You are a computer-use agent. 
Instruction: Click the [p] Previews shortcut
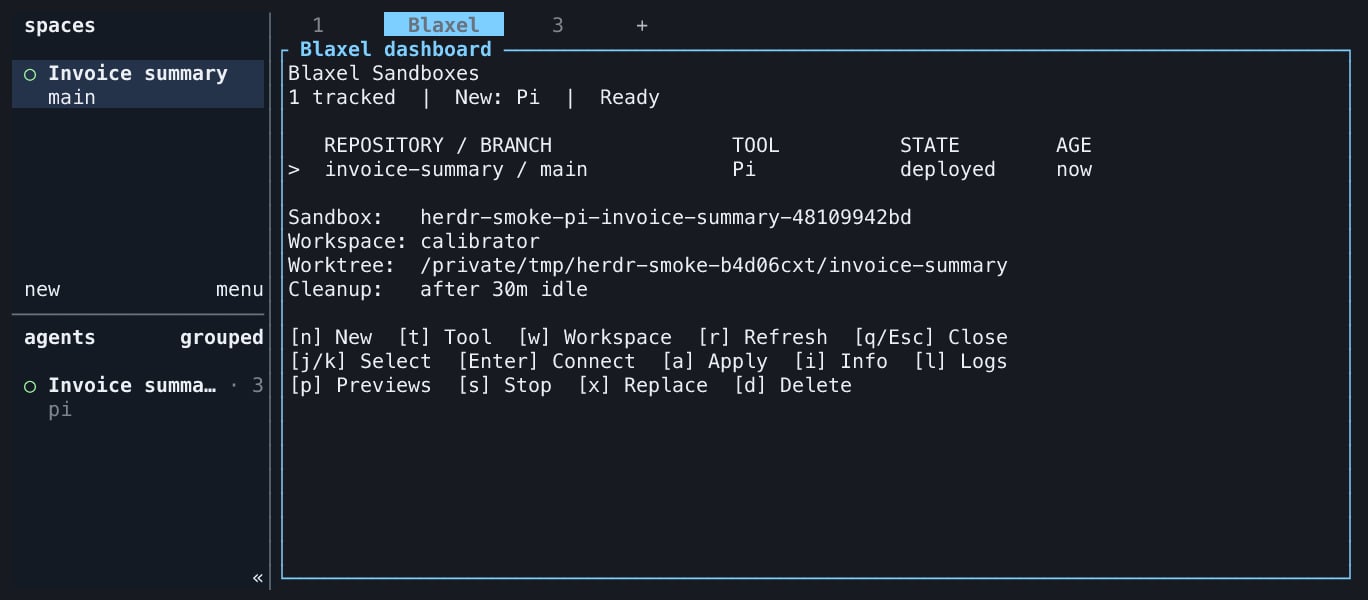[360, 386]
